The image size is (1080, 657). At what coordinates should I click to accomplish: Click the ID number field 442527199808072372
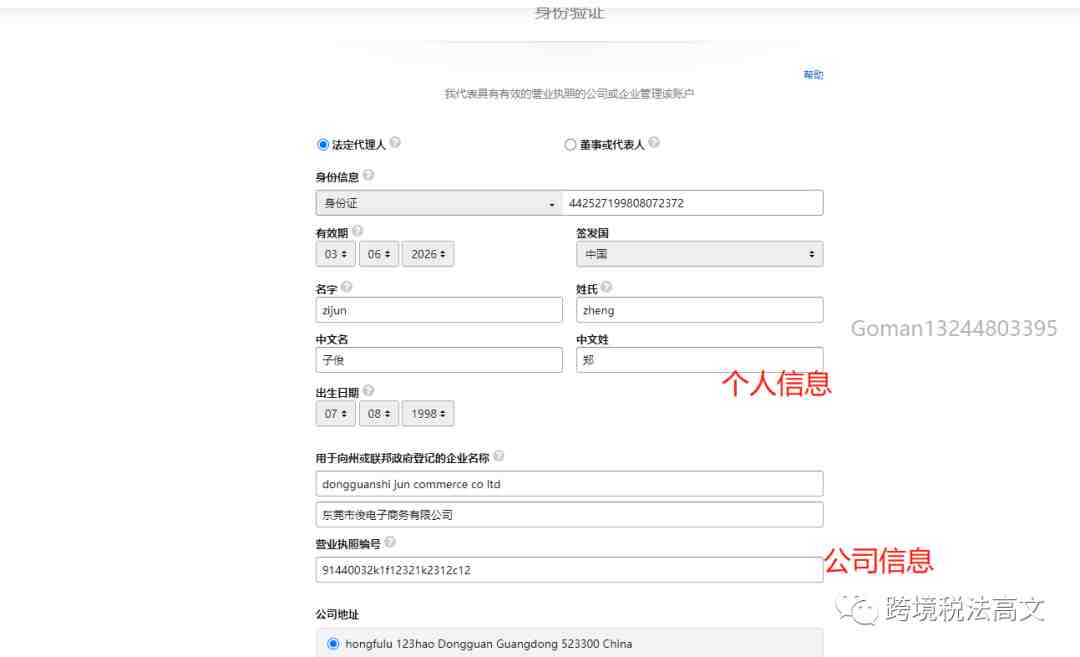pyautogui.click(x=693, y=203)
